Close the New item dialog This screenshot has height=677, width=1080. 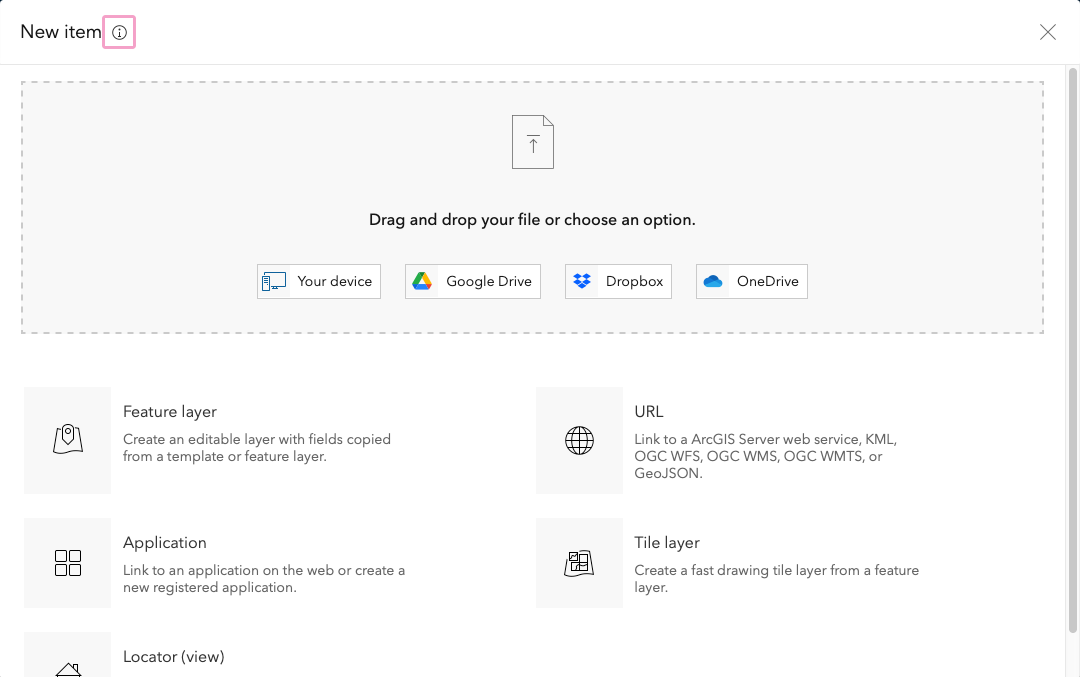coord(1048,32)
